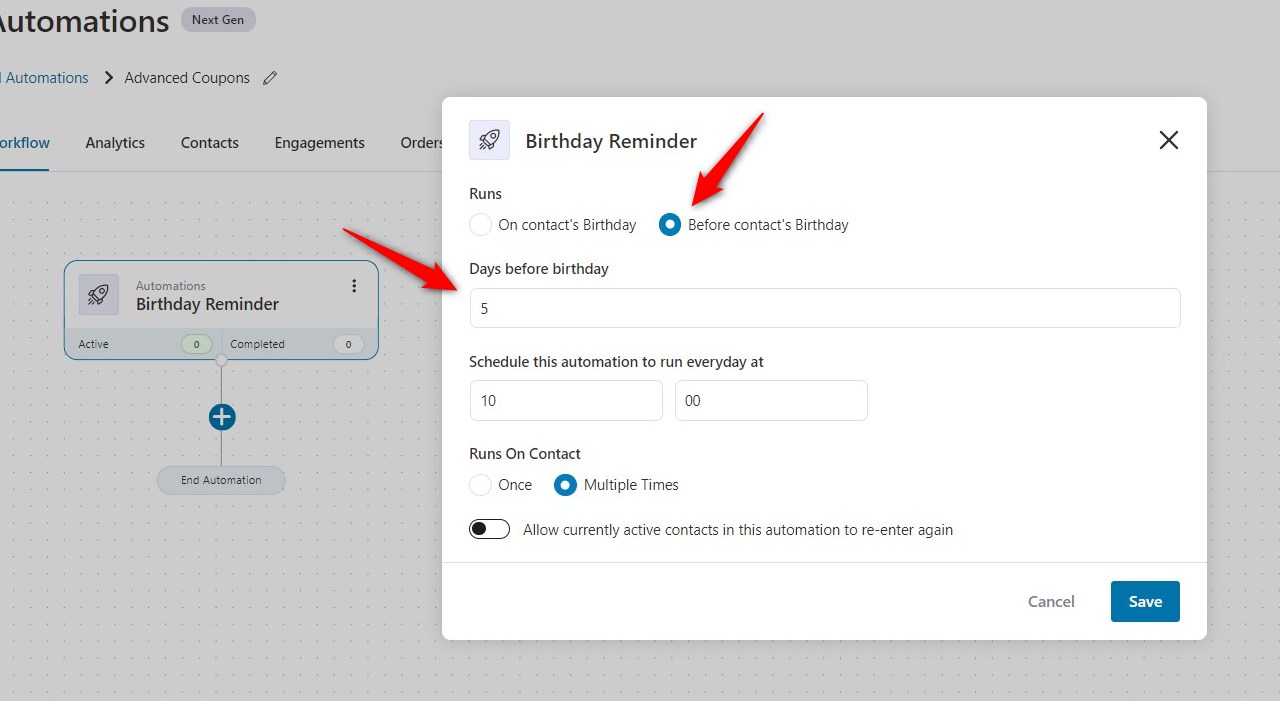
Task: Open the three-dot menu on the Birthday Reminder node
Action: [354, 286]
